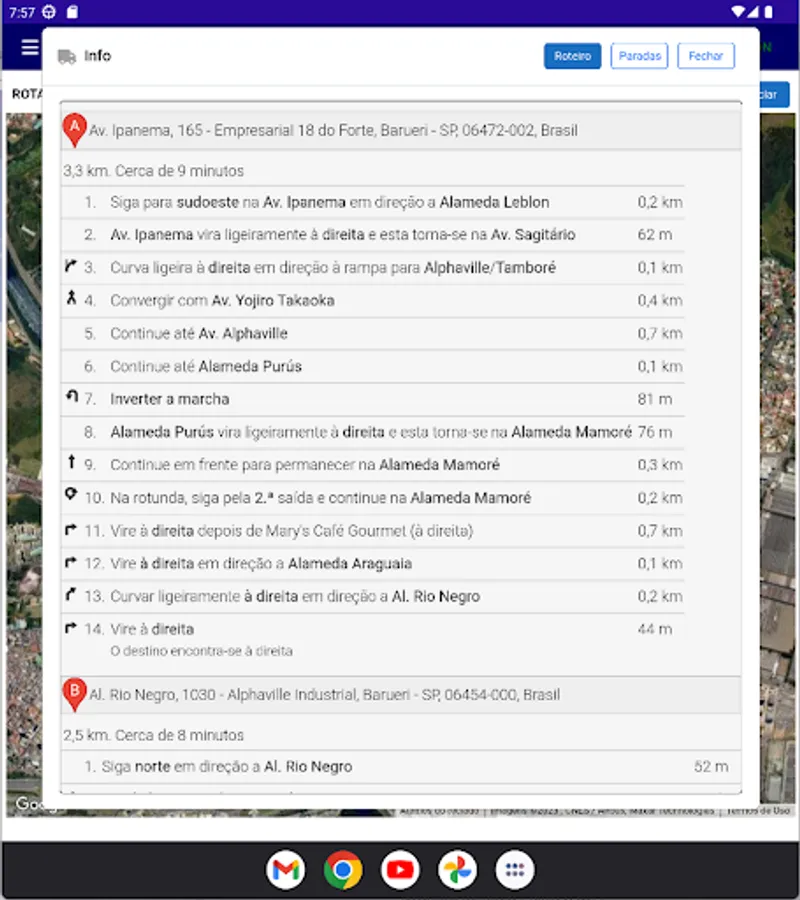Image resolution: width=800 pixels, height=900 pixels.
Task: Click slight-right arrow icon for step 3
Action: pos(71,266)
